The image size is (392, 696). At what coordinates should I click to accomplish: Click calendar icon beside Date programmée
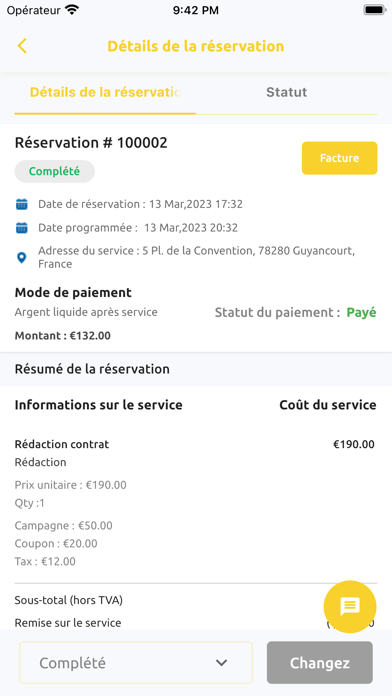pyautogui.click(x=21, y=228)
